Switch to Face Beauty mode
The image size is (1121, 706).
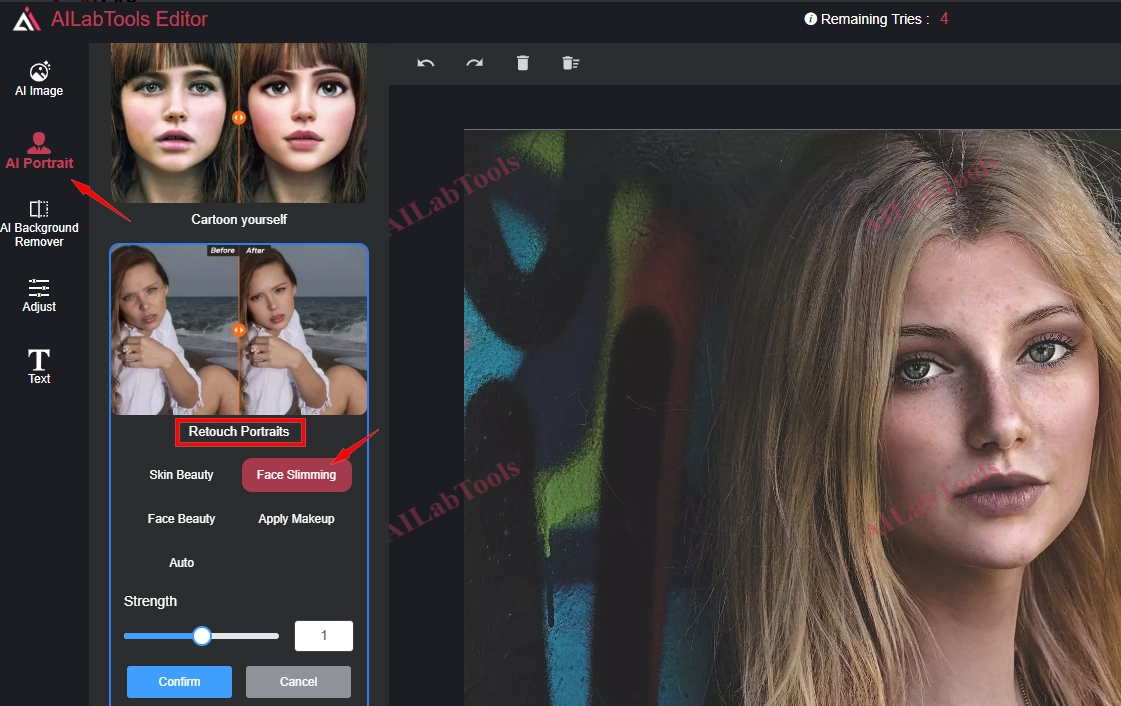click(181, 519)
